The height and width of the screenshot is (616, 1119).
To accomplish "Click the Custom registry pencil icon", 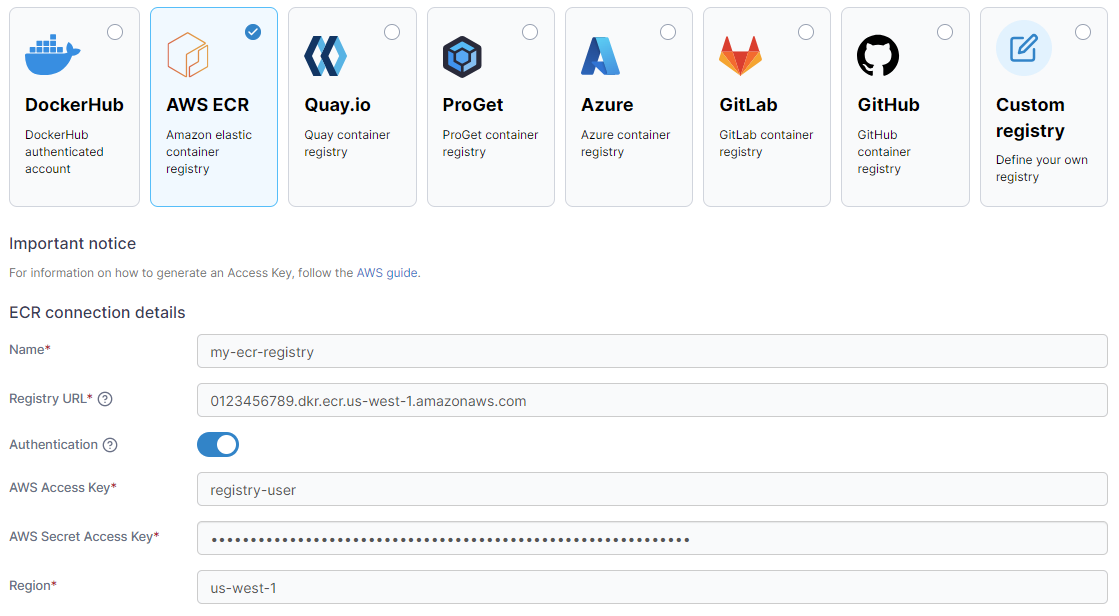I will pyautogui.click(x=1023, y=48).
